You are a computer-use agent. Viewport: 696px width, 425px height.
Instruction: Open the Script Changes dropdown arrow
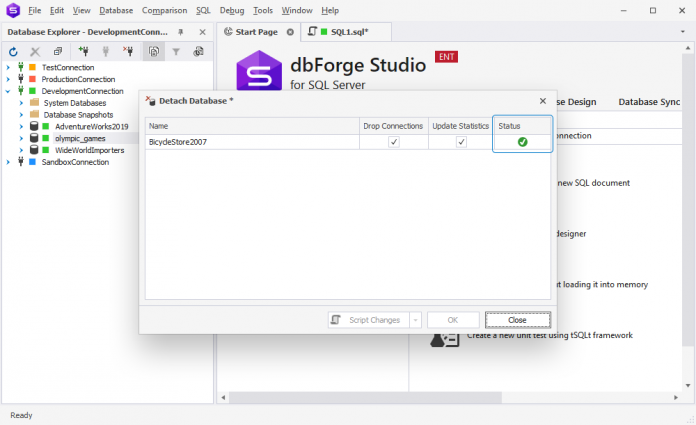(x=415, y=320)
